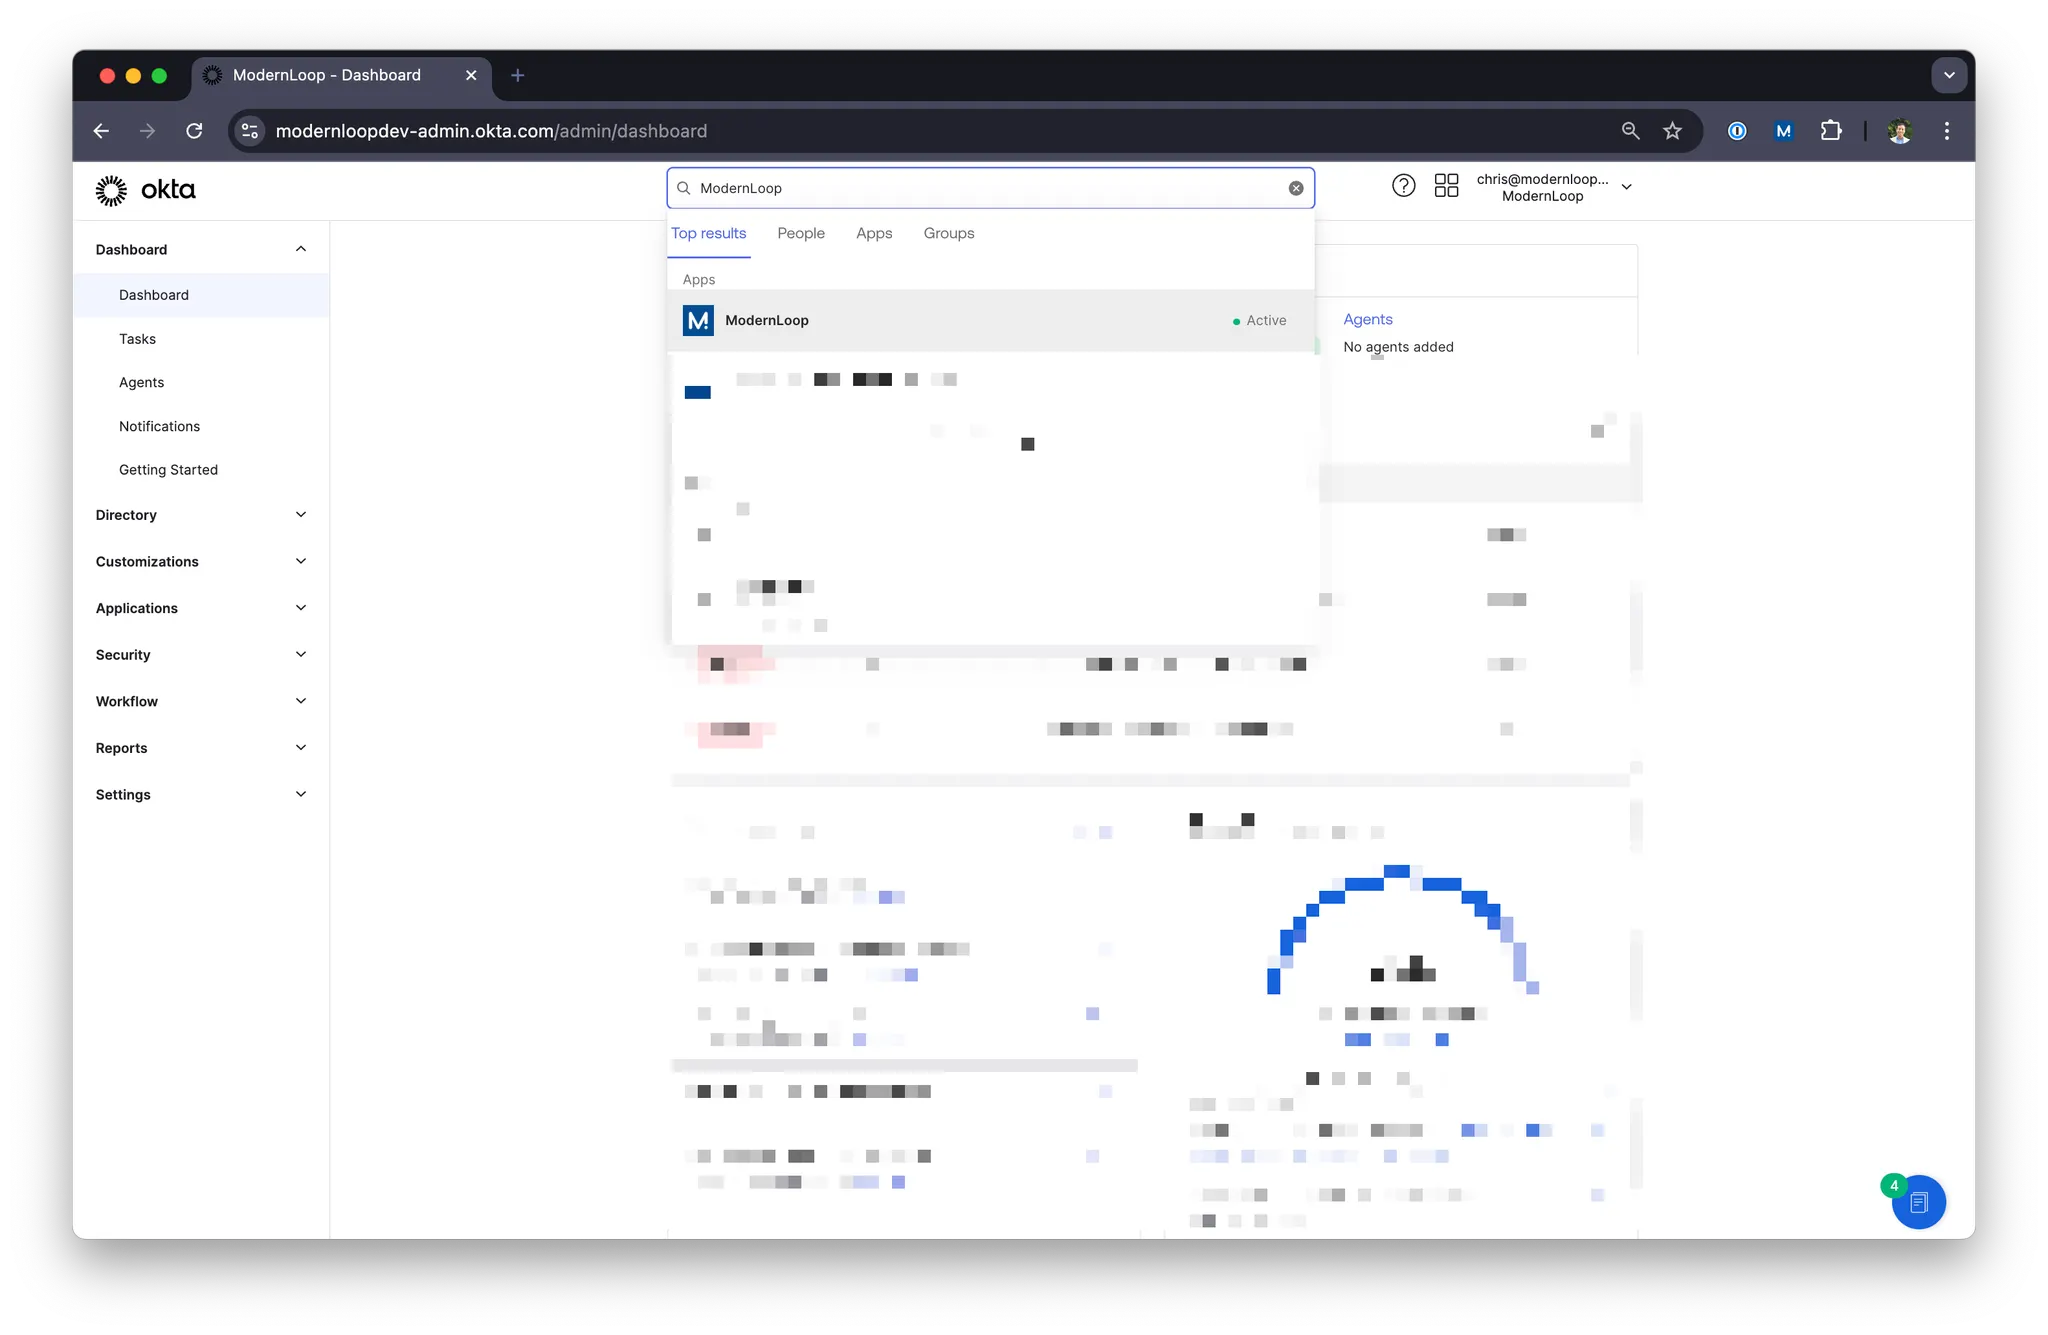This screenshot has height=1335, width=2048.
Task: Reload the Okta dashboard page
Action: point(194,131)
